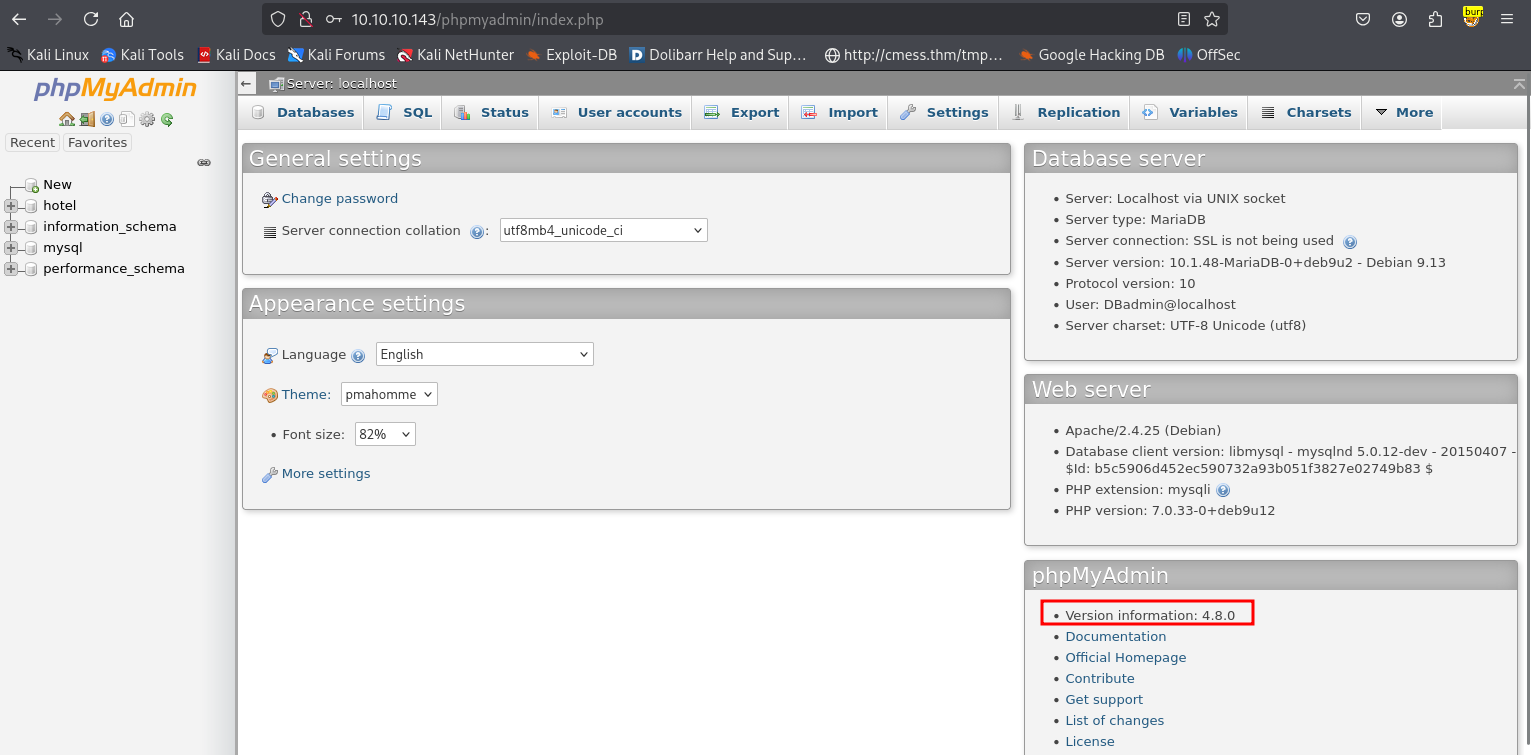
Task: Open phpMyAdmin documentation blue question icon in sidebar
Action: (107, 119)
